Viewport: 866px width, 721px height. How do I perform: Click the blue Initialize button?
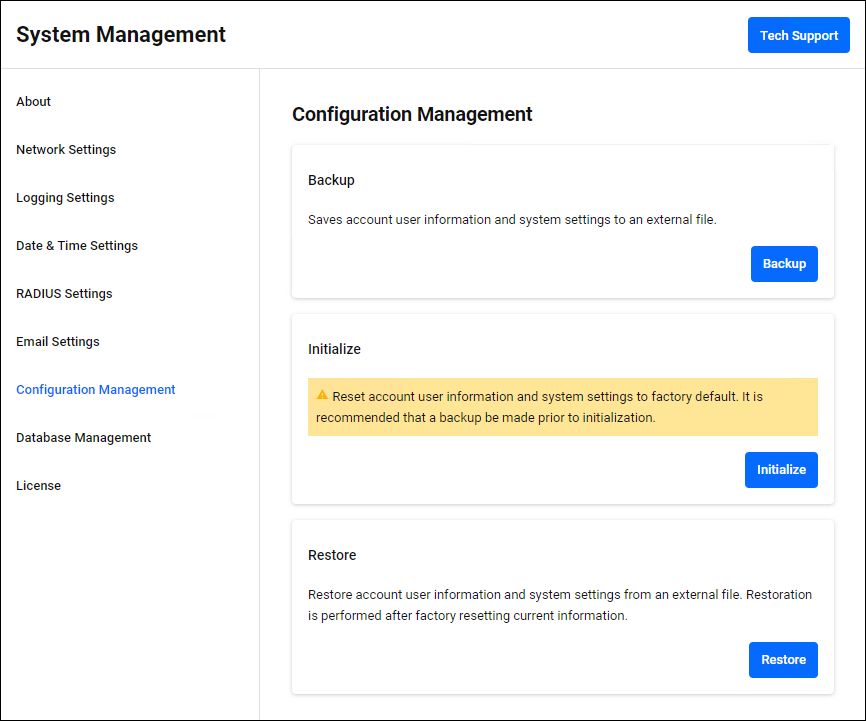click(781, 470)
